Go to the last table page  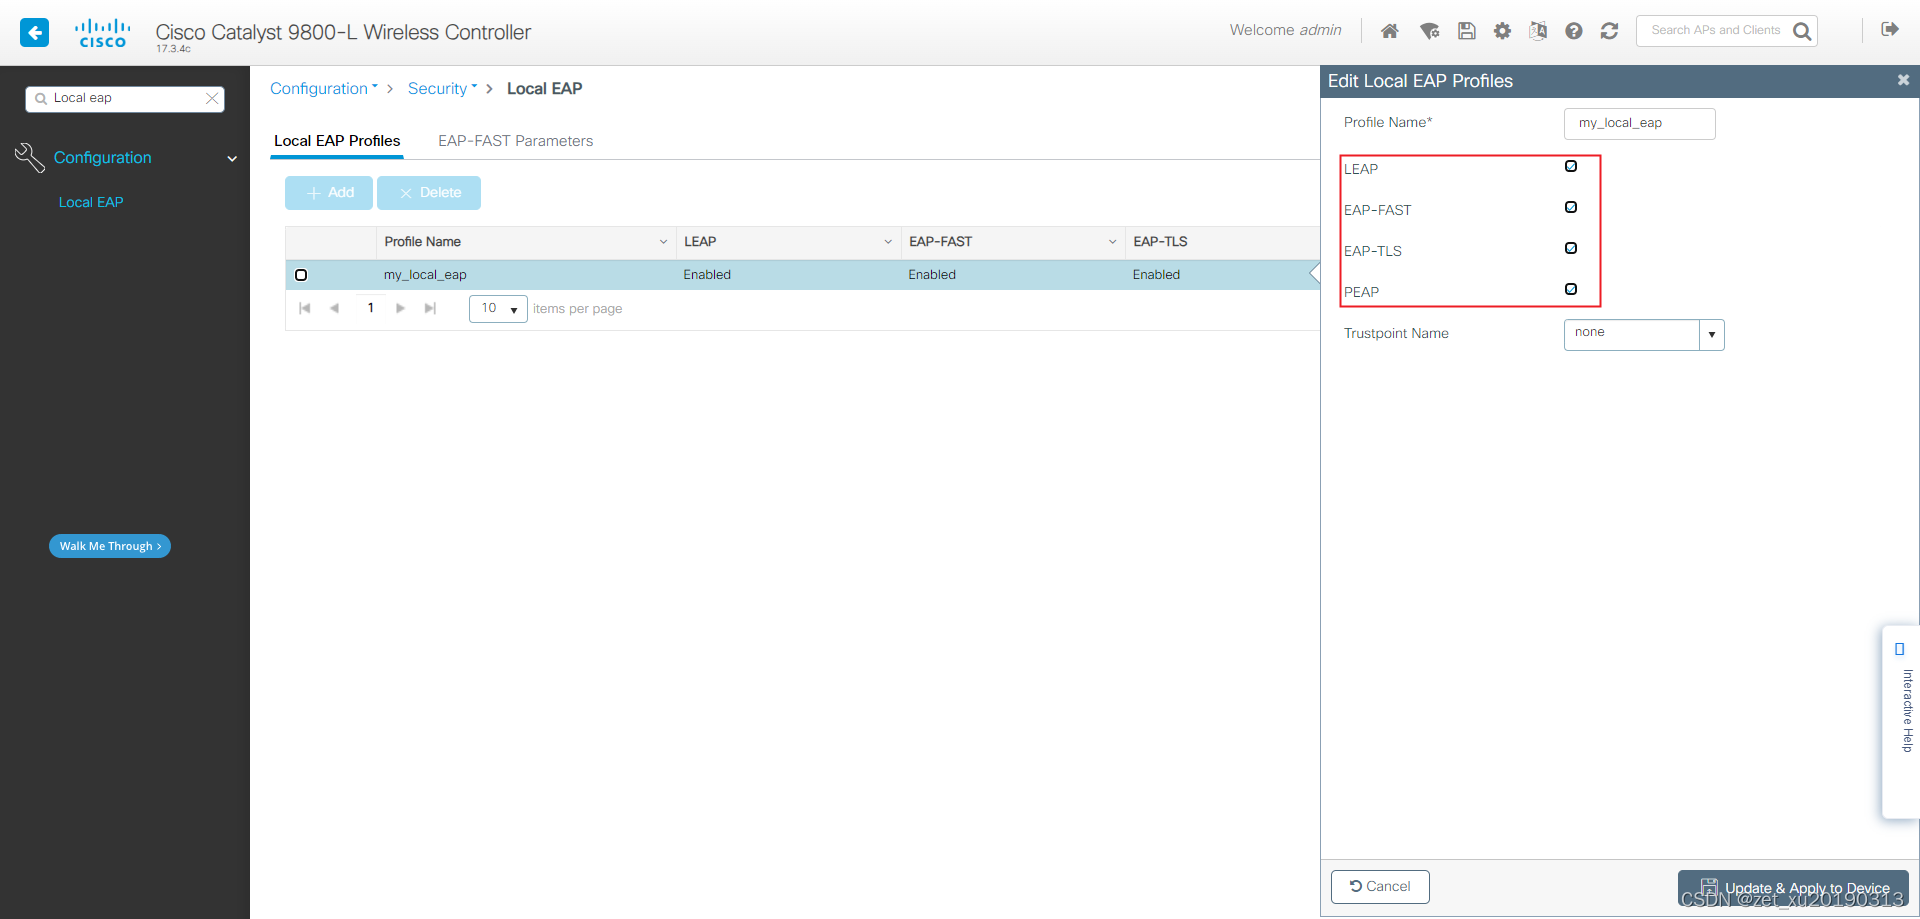430,308
